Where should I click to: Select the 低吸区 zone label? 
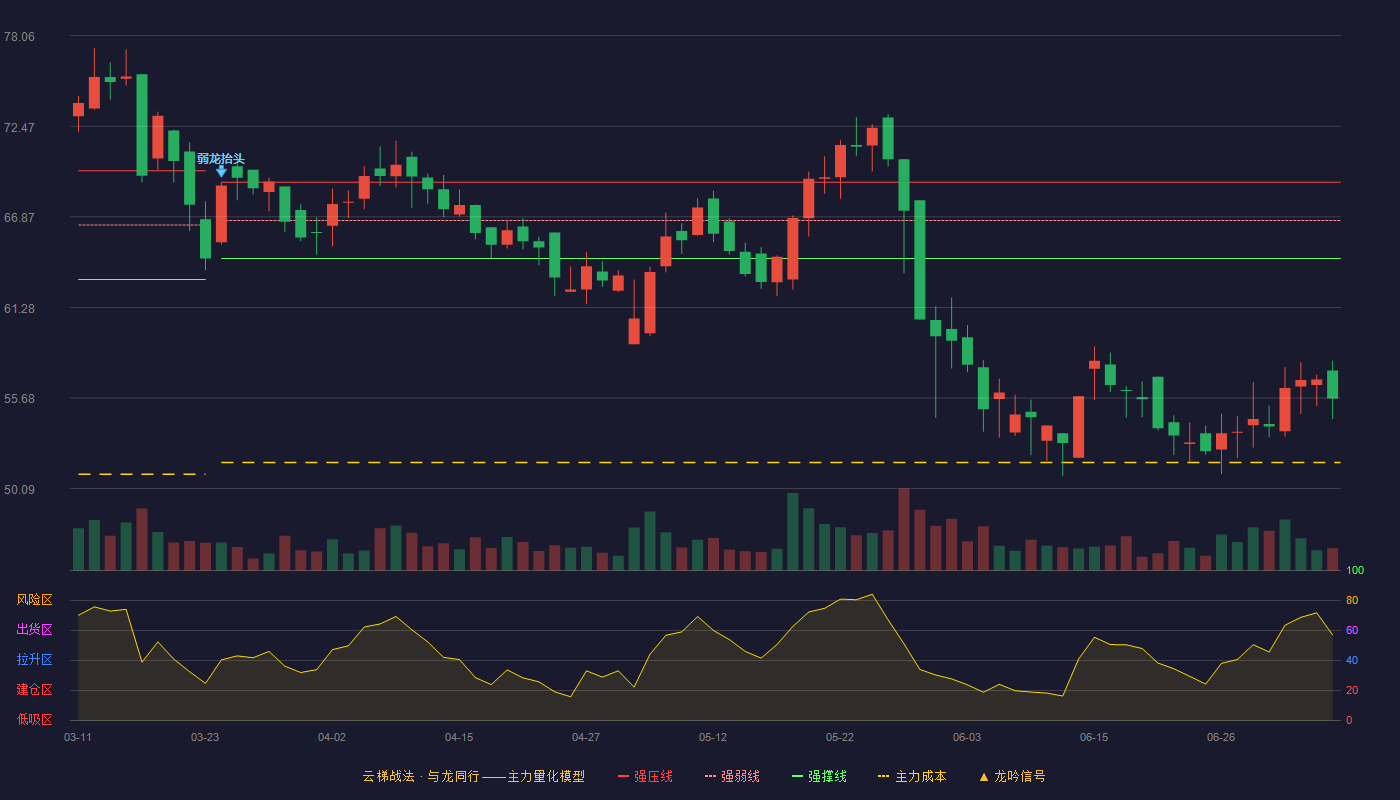tap(34, 719)
